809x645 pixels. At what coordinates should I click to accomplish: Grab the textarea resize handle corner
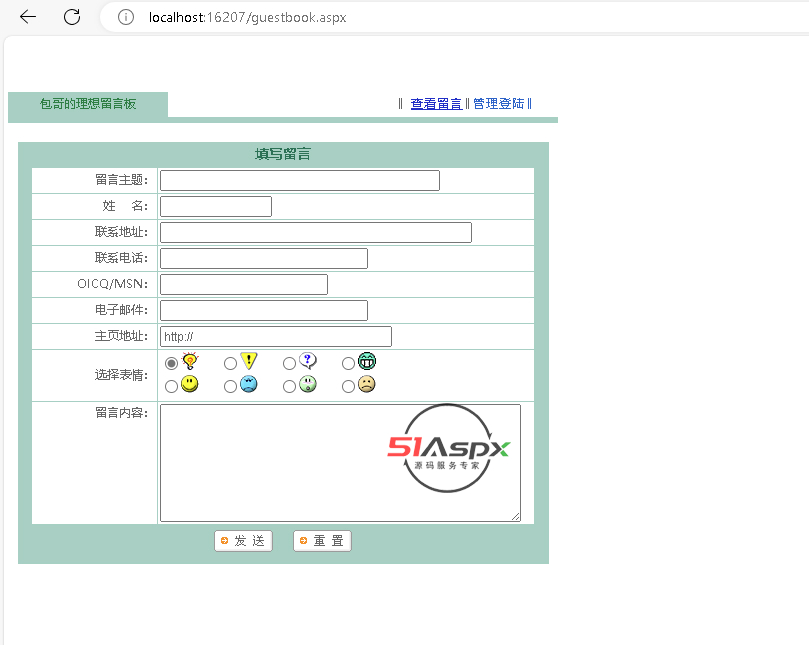[x=515, y=517]
